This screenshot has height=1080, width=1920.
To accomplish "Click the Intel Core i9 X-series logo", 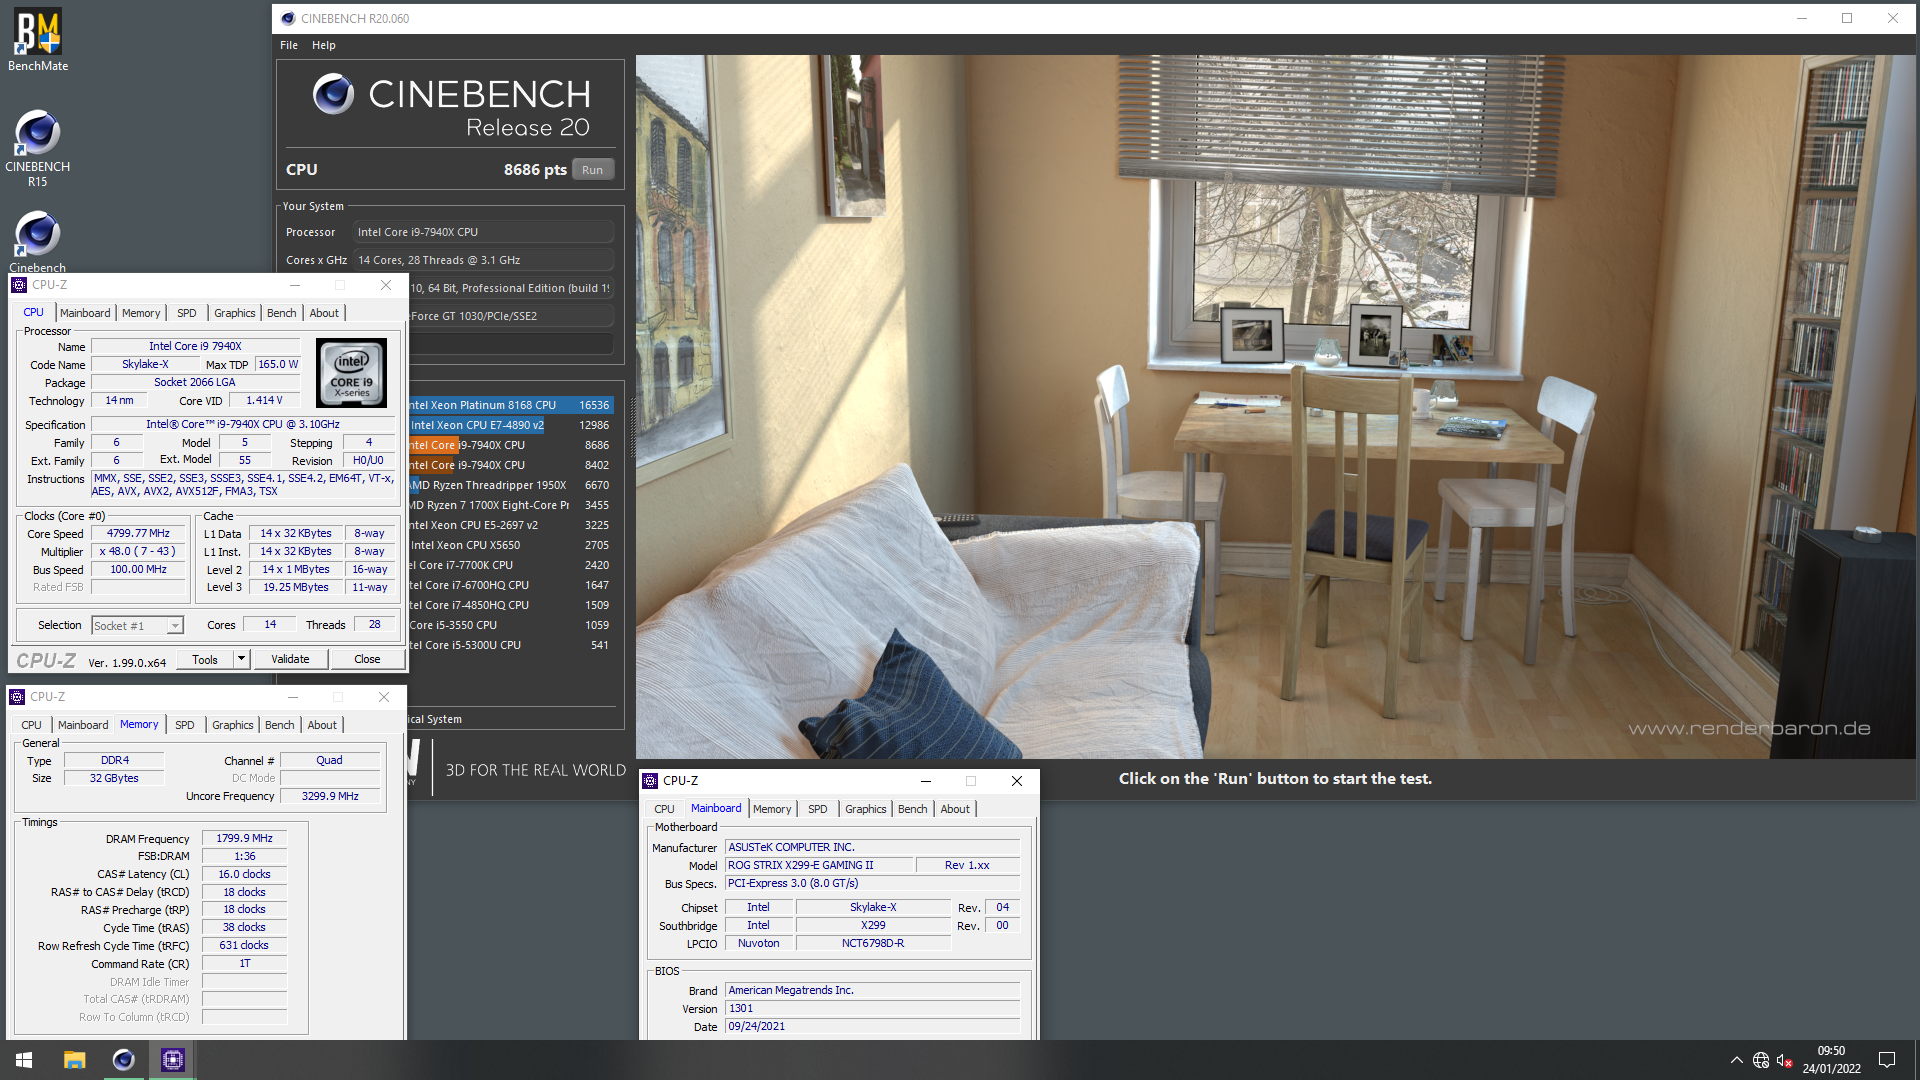I will click(351, 372).
